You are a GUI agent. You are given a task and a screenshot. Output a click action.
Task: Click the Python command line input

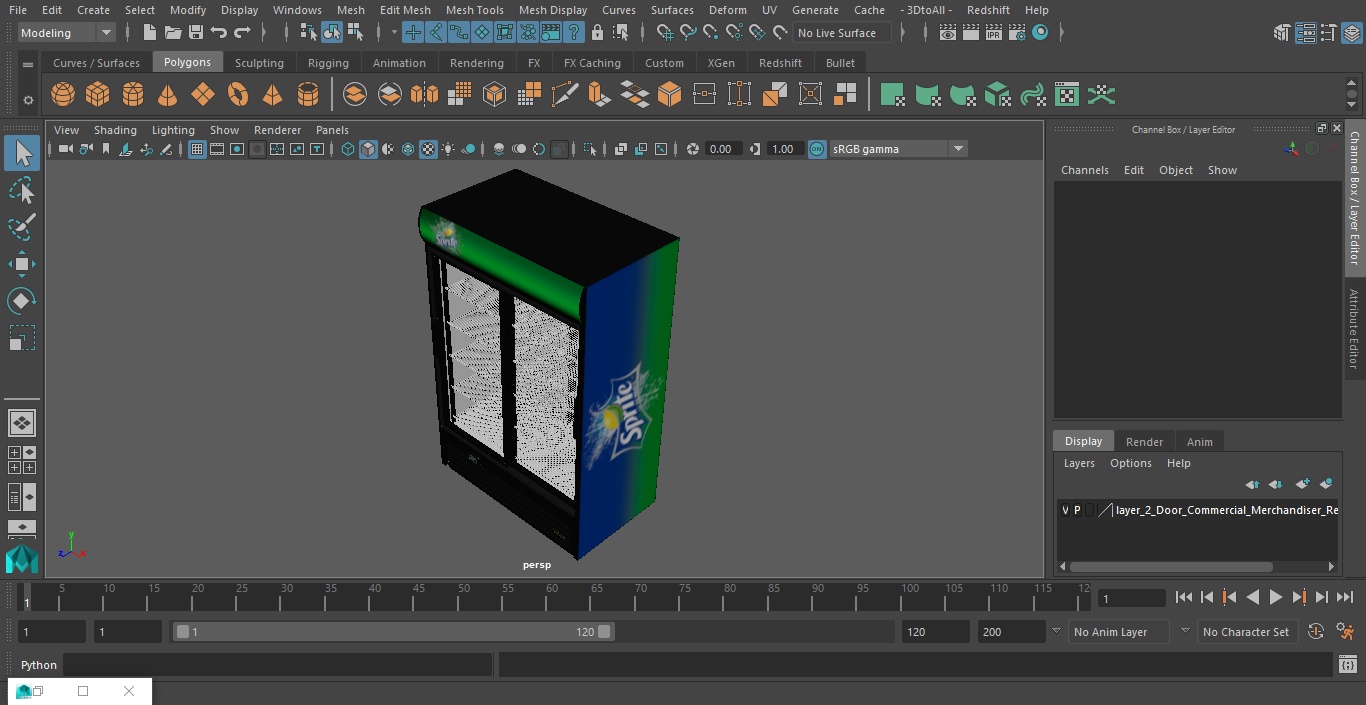tap(277, 665)
